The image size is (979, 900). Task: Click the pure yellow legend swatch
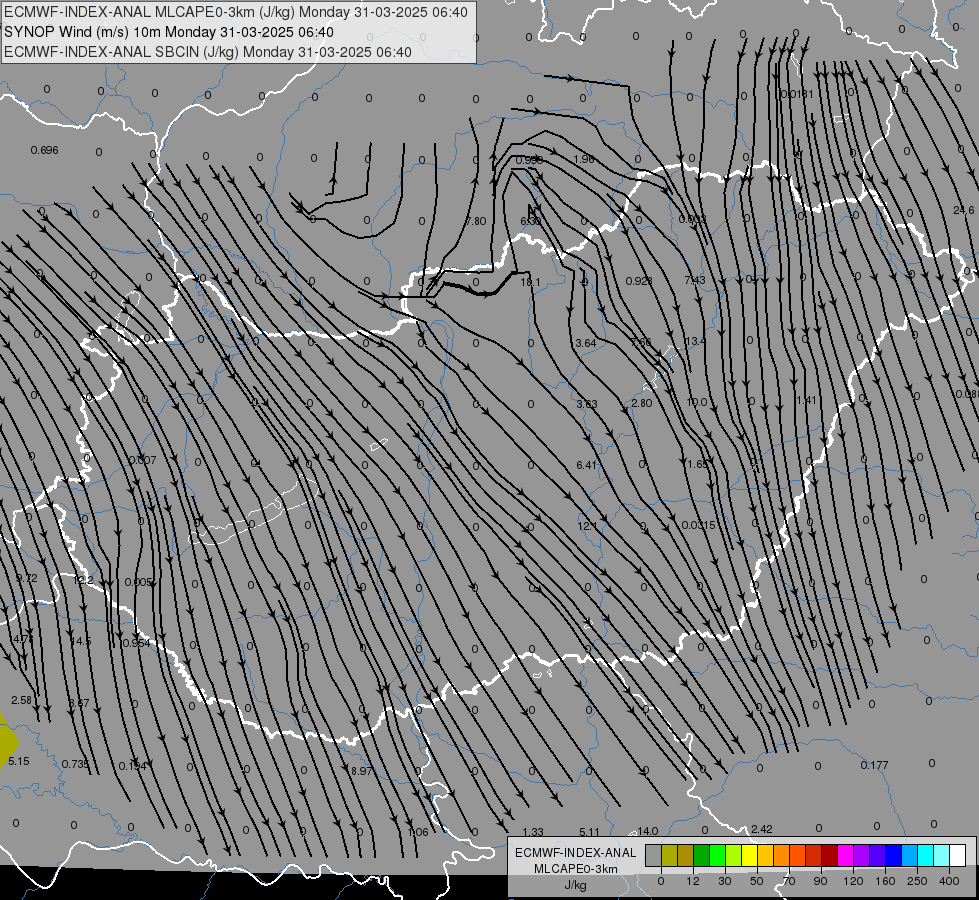(x=749, y=855)
